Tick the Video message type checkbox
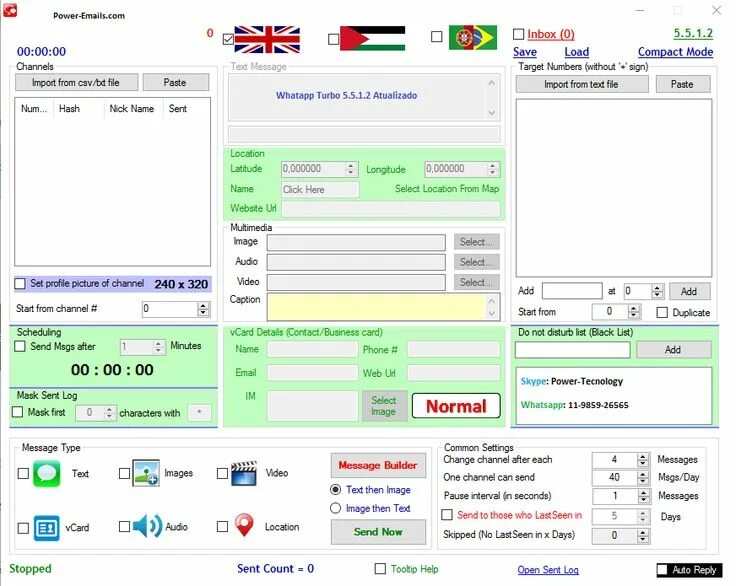This screenshot has height=586, width=736. (x=222, y=473)
